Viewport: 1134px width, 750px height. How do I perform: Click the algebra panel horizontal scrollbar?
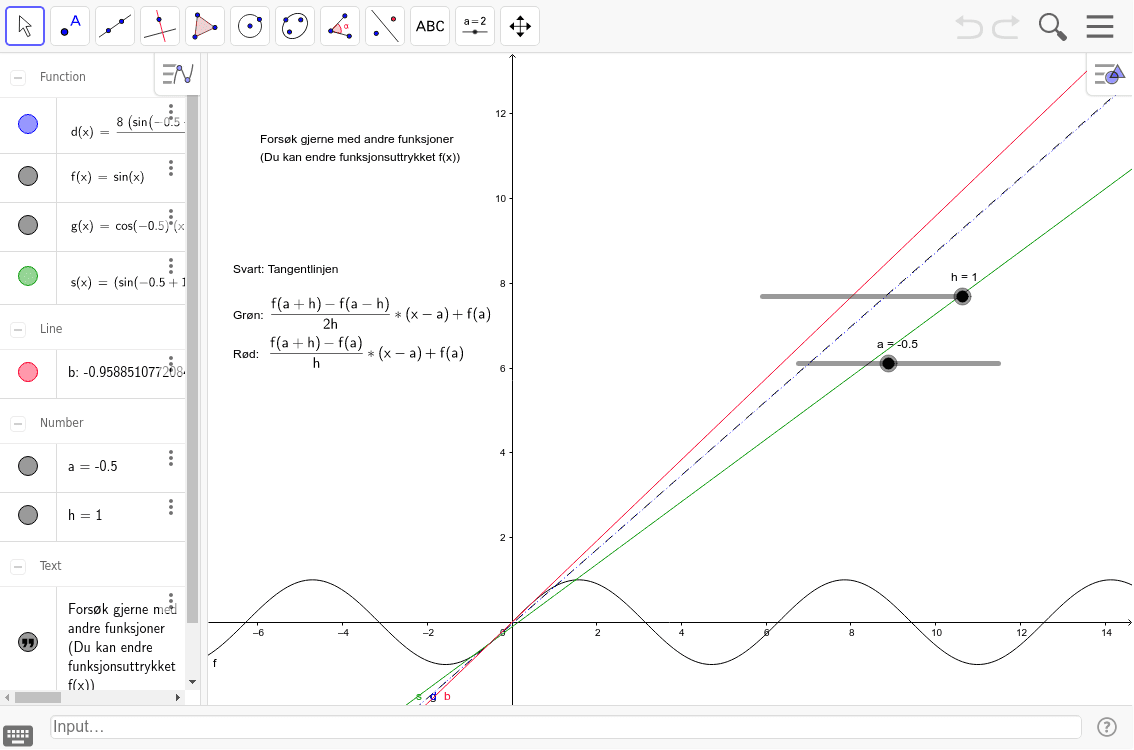pyautogui.click(x=38, y=697)
